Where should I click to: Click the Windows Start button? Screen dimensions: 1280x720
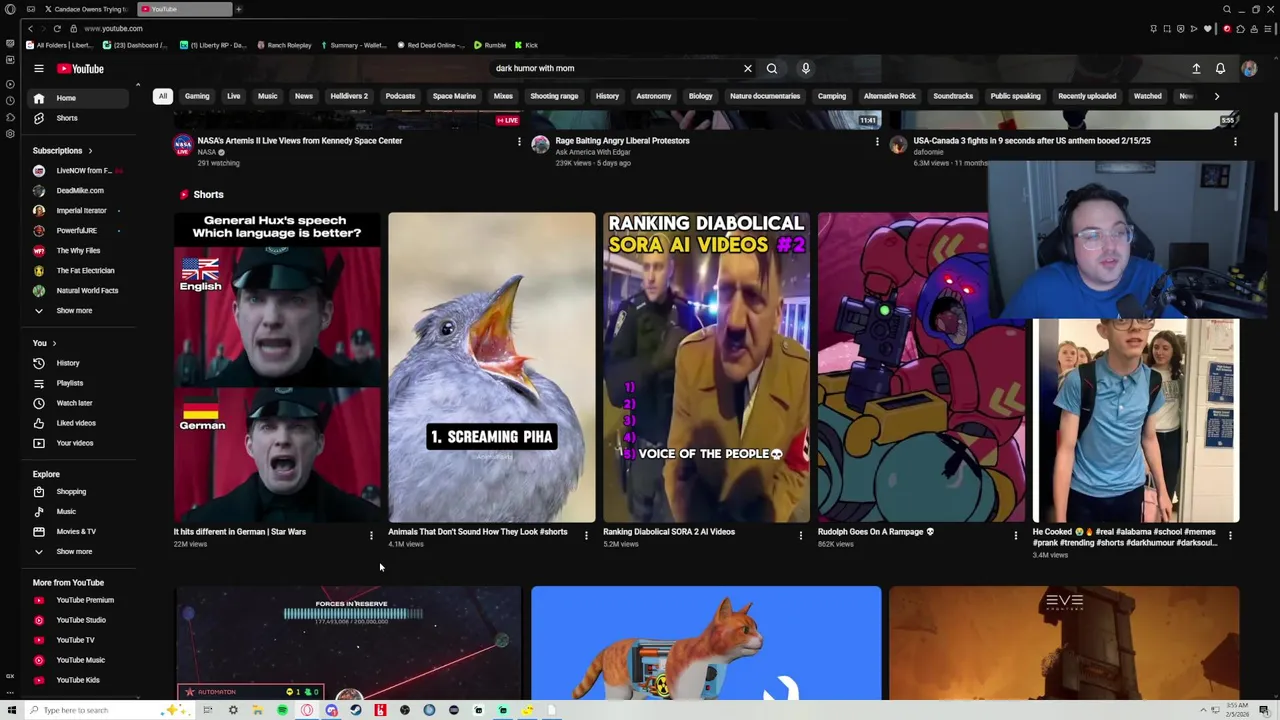12,710
